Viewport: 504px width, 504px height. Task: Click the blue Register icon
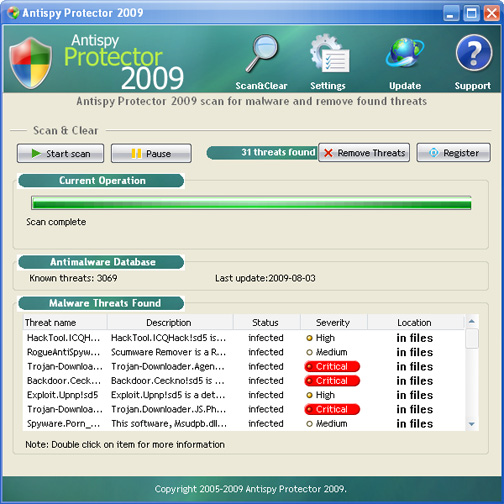click(x=434, y=153)
